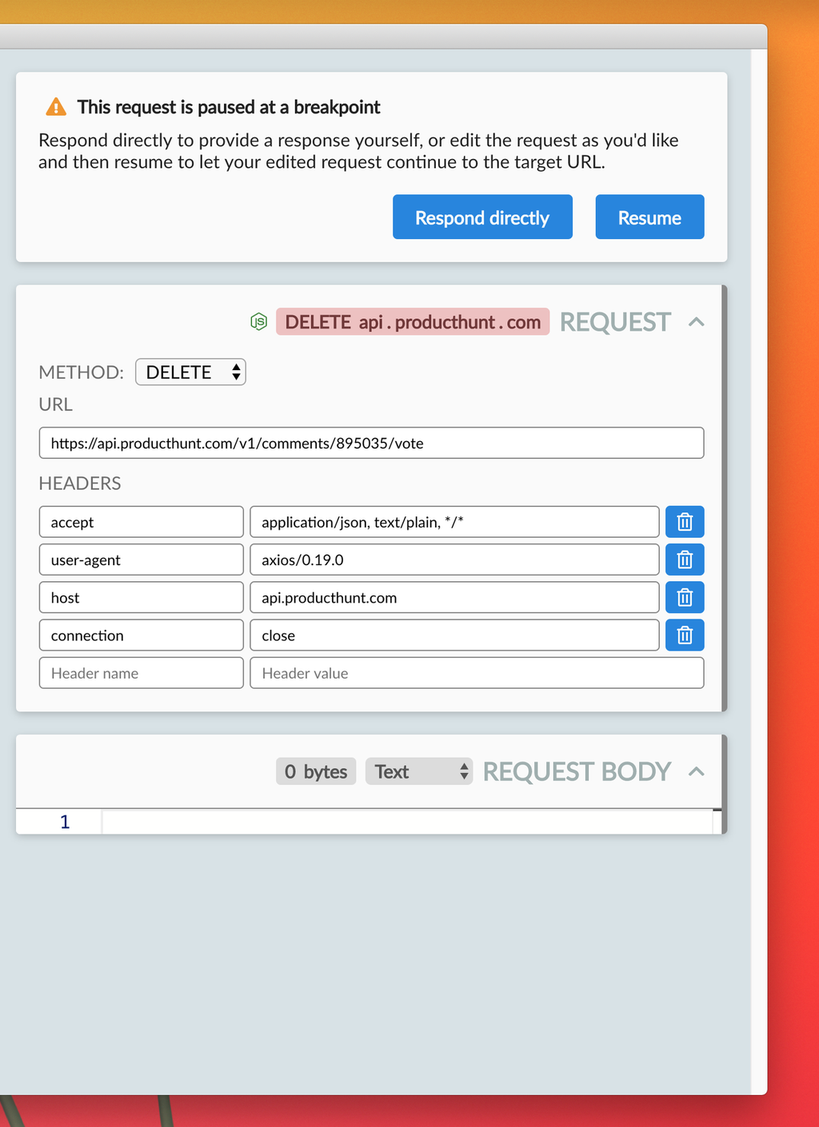The height and width of the screenshot is (1127, 819).
Task: Click Respond directly
Action: (x=482, y=216)
